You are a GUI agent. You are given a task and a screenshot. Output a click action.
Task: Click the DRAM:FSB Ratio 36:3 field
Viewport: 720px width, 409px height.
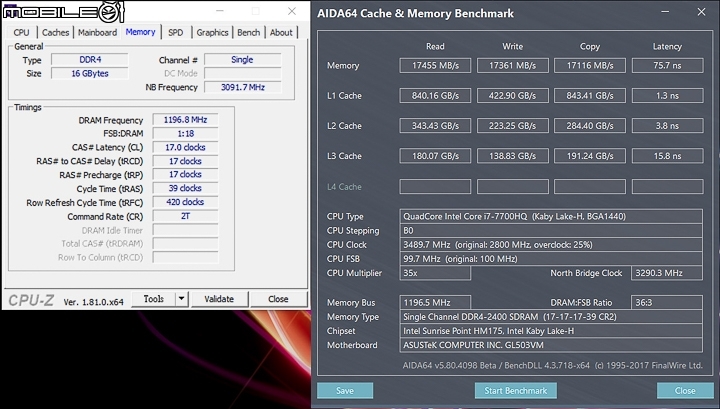(667, 303)
